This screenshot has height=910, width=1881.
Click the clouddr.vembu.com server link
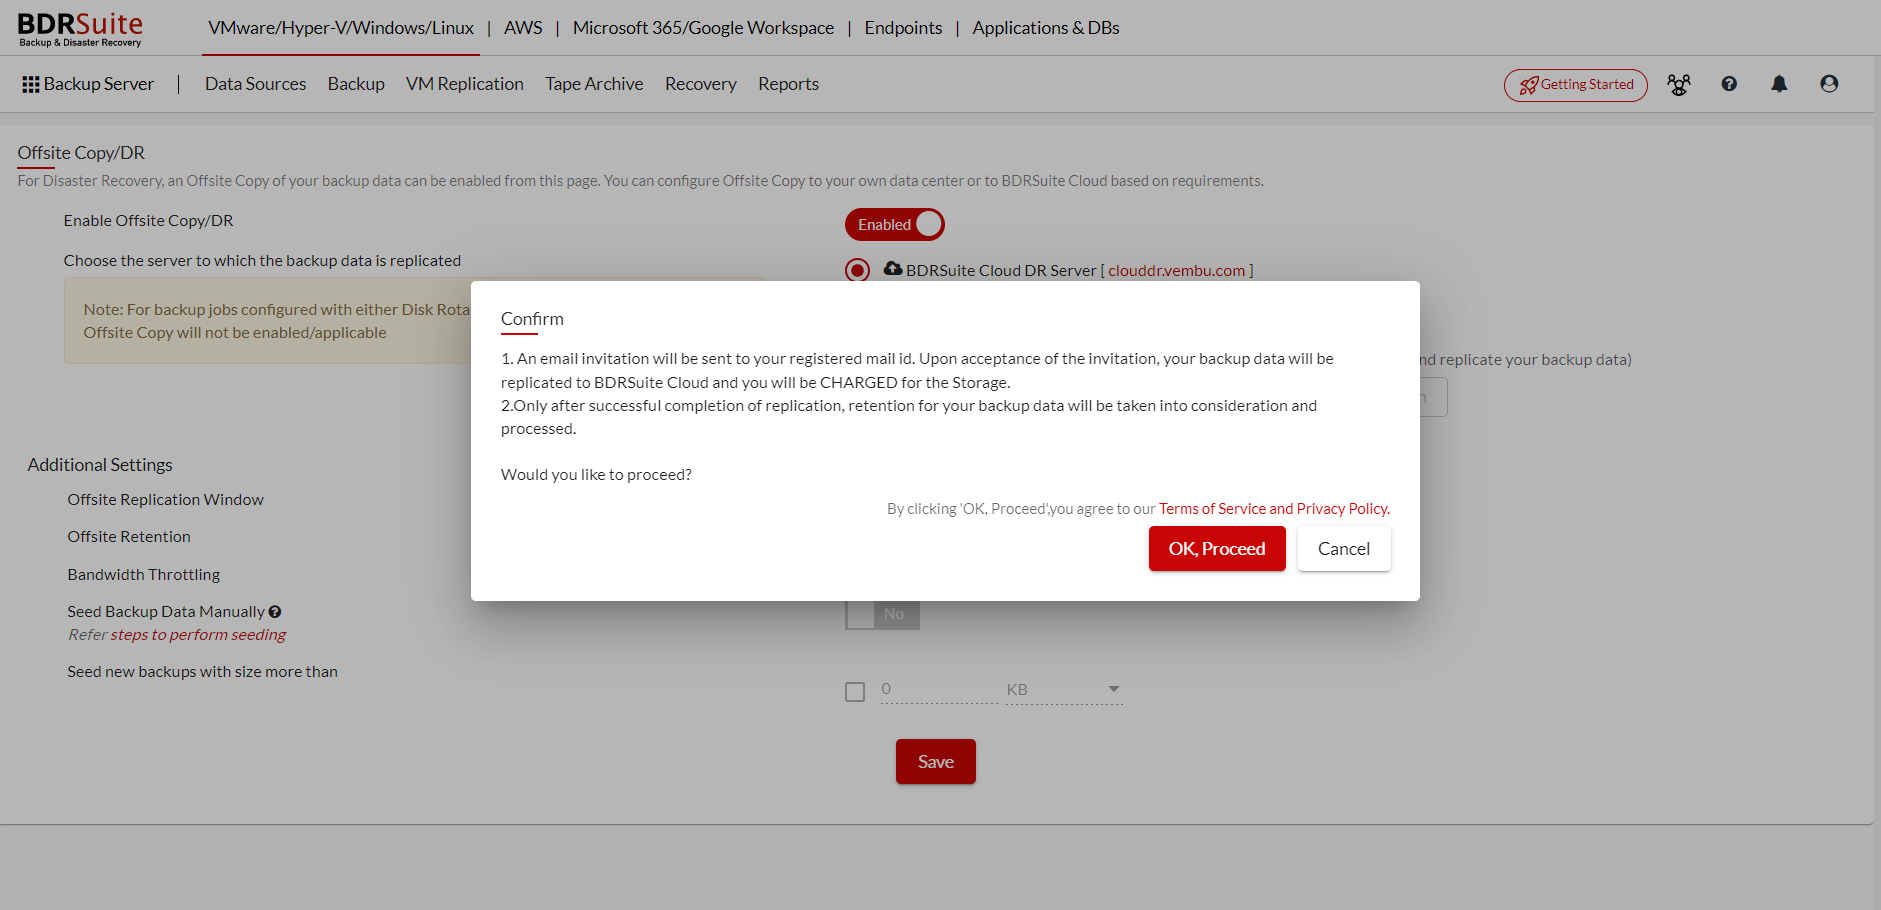[x=1176, y=270]
